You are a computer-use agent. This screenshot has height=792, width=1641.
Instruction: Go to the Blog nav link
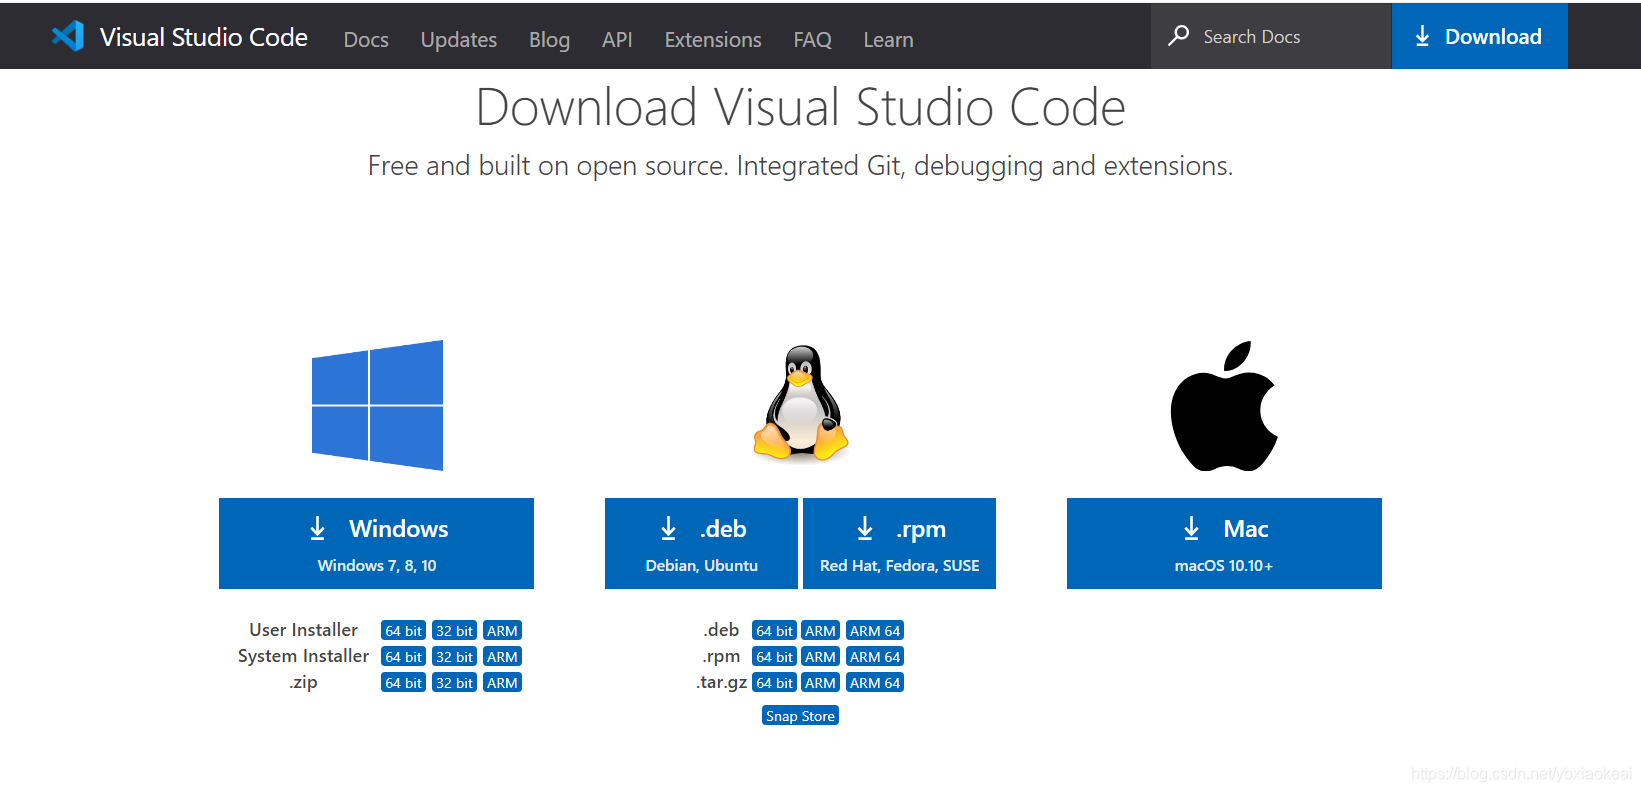click(549, 40)
